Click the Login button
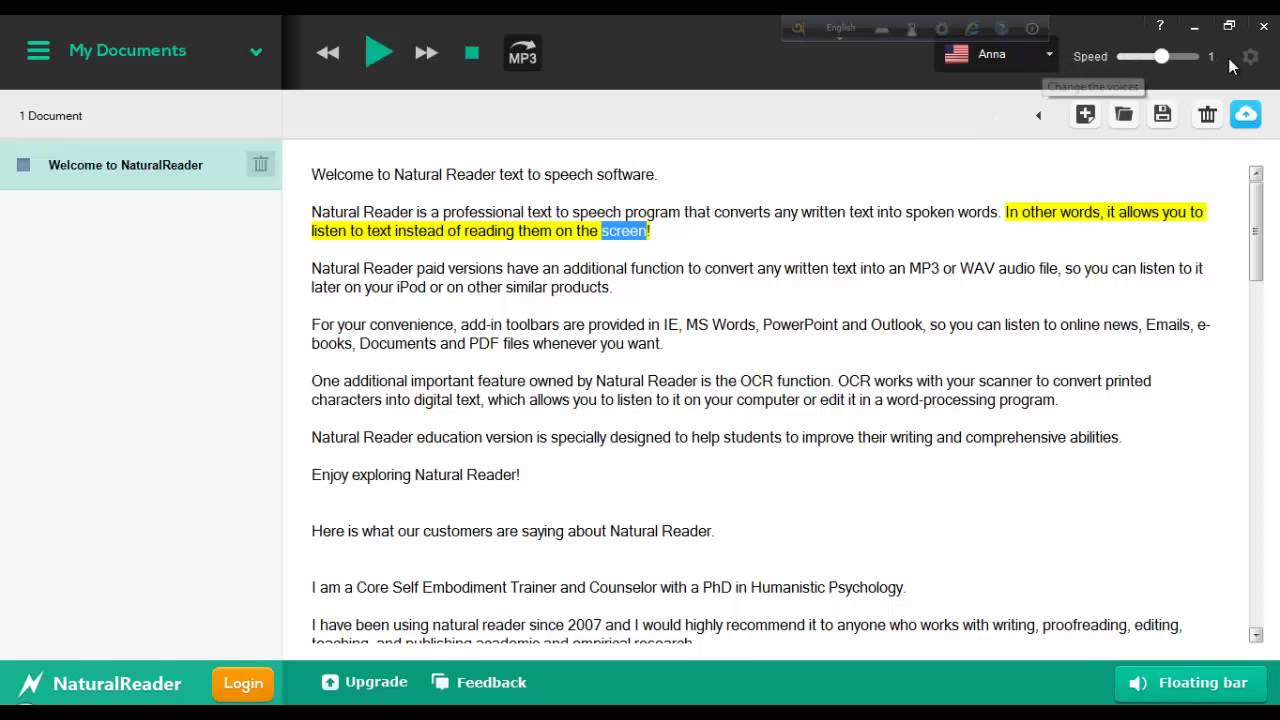 (243, 684)
